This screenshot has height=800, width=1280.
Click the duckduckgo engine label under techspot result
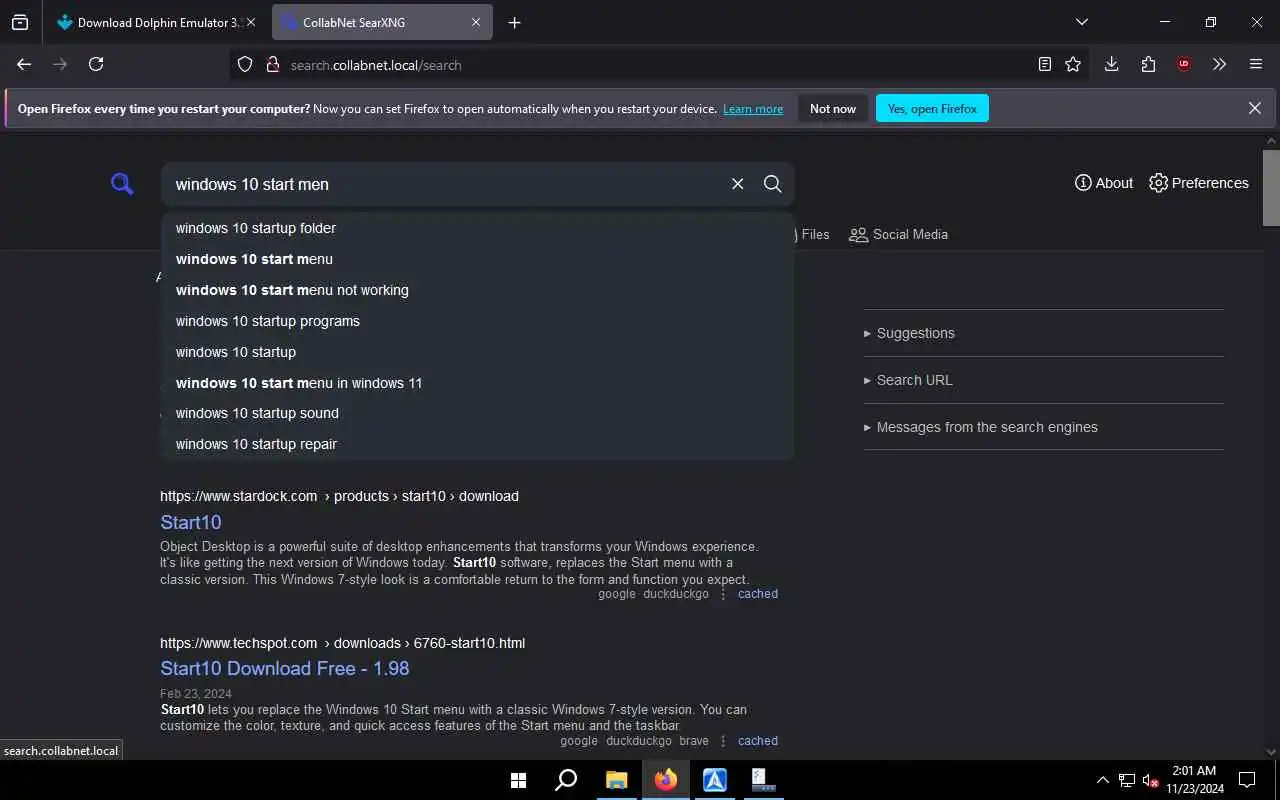coord(637,741)
